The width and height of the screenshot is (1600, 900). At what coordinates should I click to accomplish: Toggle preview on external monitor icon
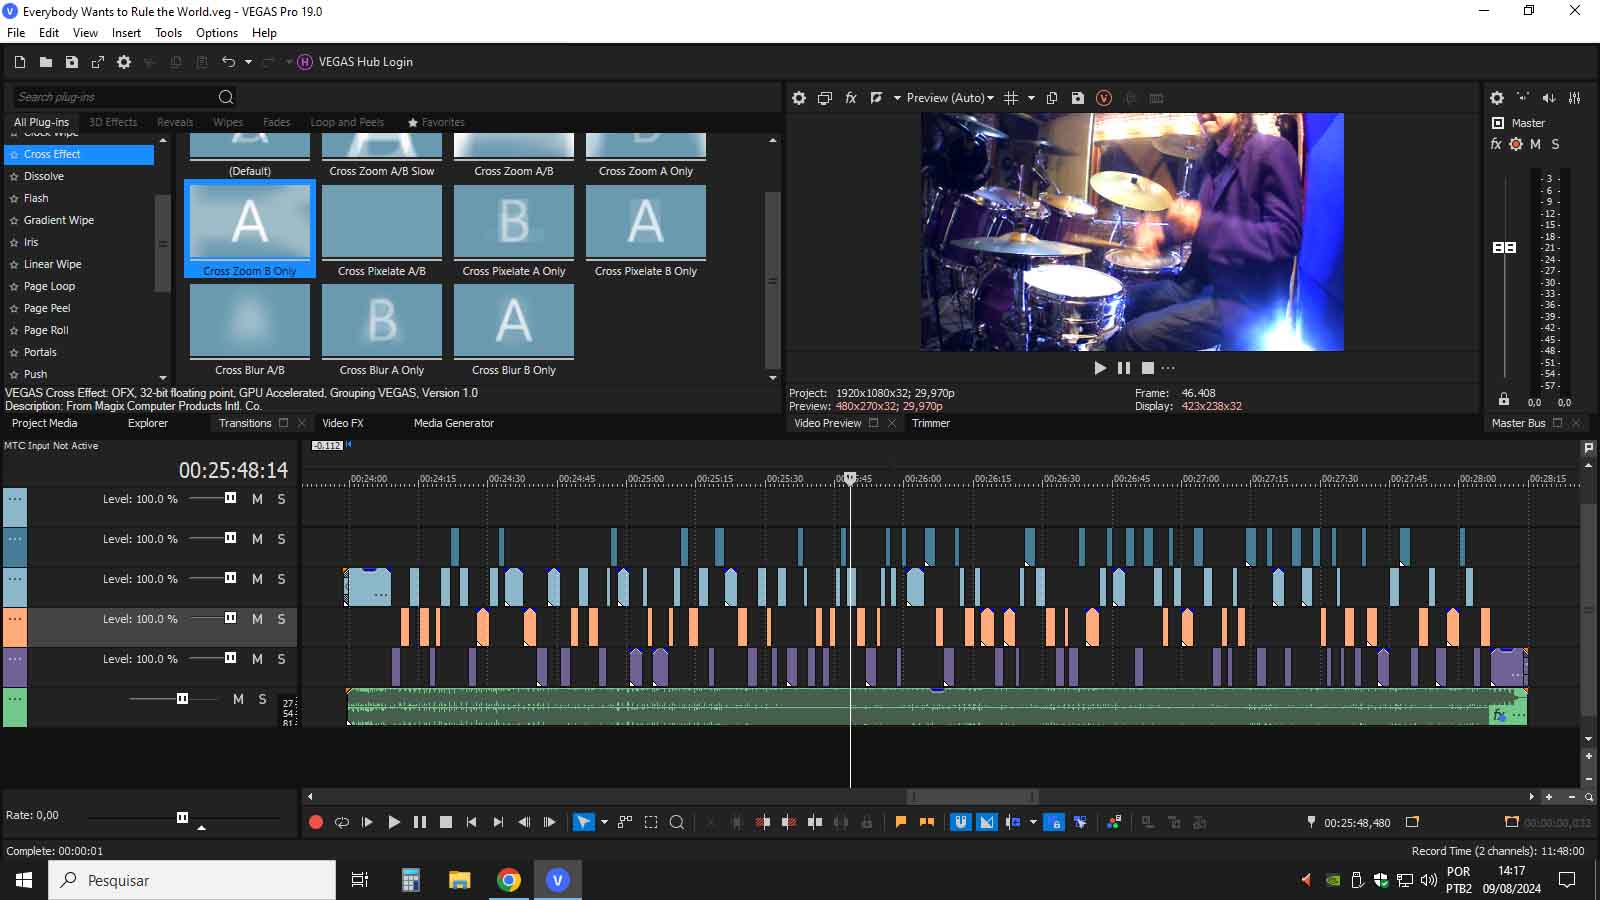click(825, 98)
